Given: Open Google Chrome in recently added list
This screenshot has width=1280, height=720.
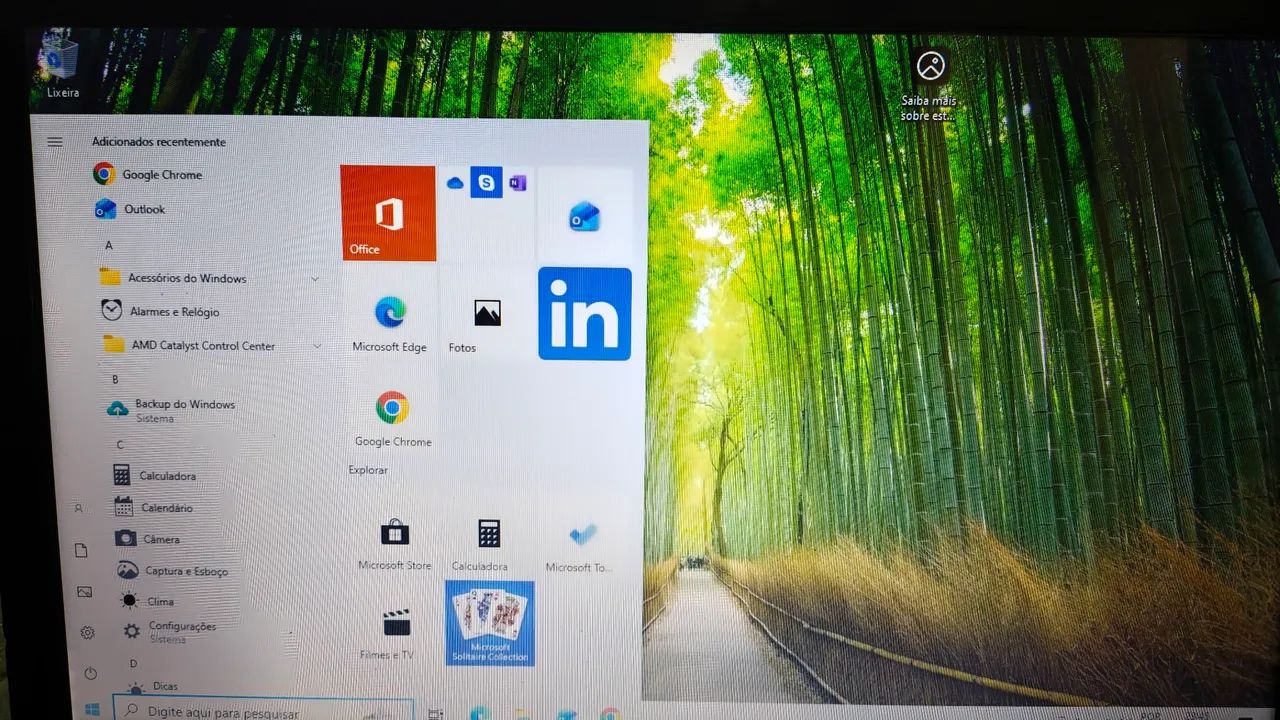Looking at the screenshot, I should (x=147, y=175).
